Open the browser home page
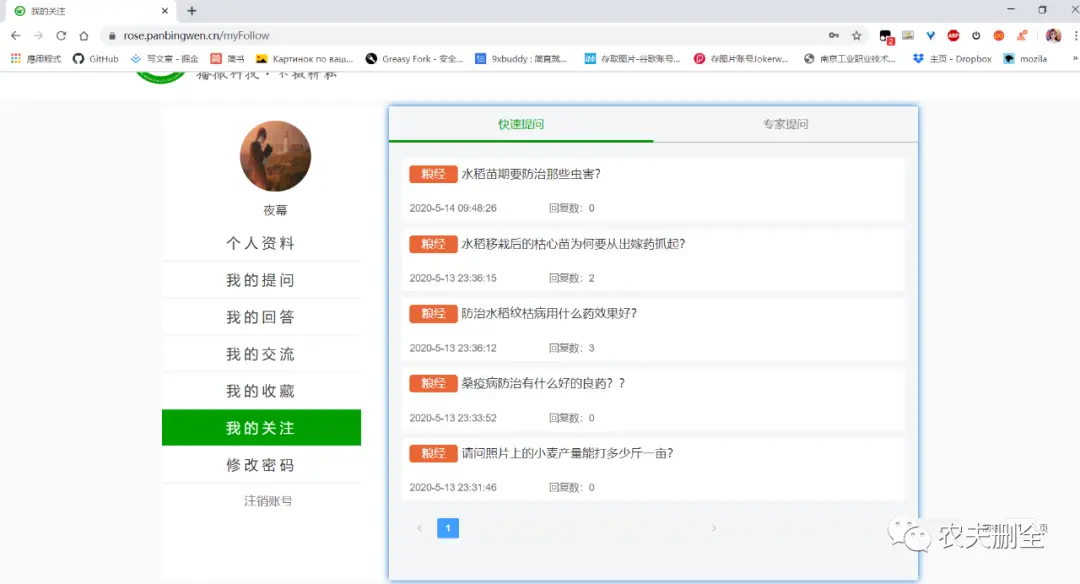The width and height of the screenshot is (1080, 584). pyautogui.click(x=84, y=35)
